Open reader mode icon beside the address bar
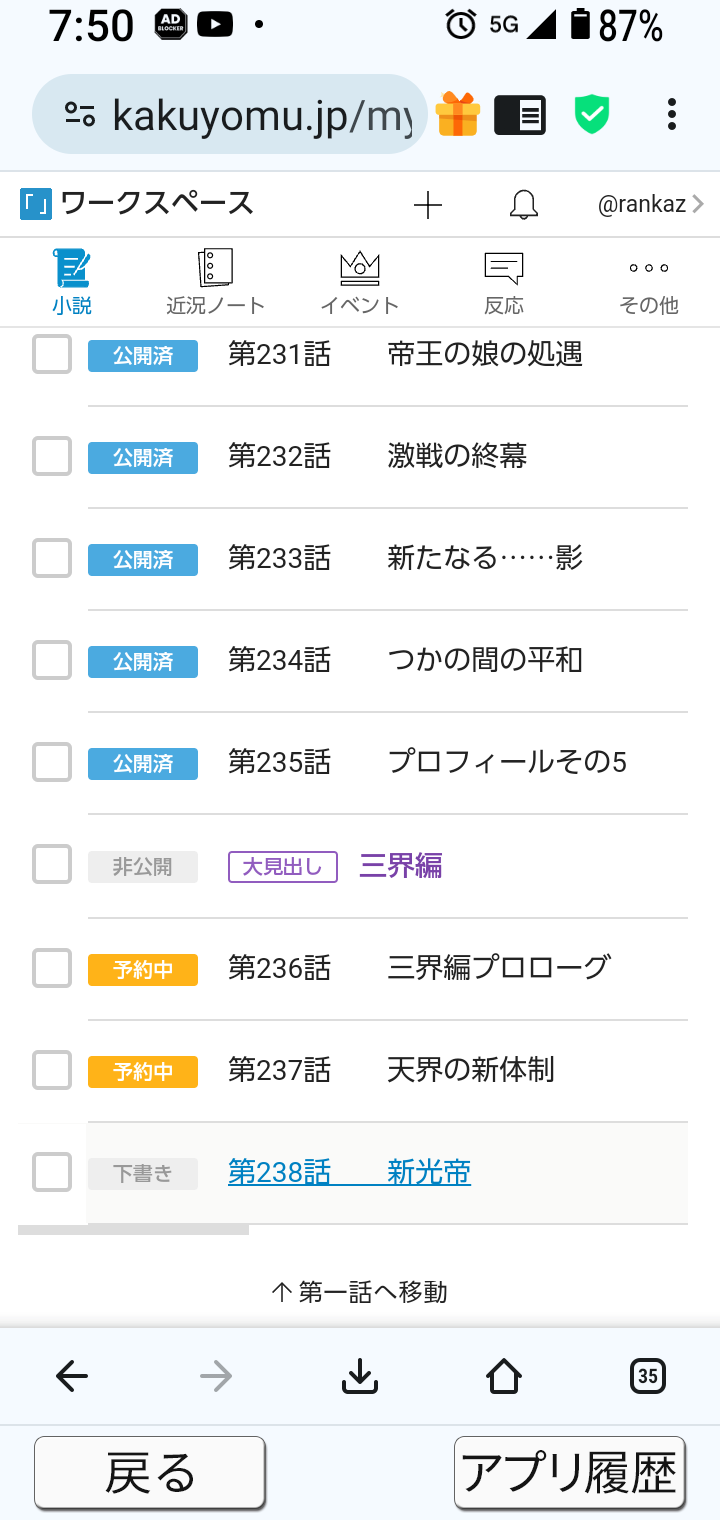The height and width of the screenshot is (1520, 720). (520, 114)
